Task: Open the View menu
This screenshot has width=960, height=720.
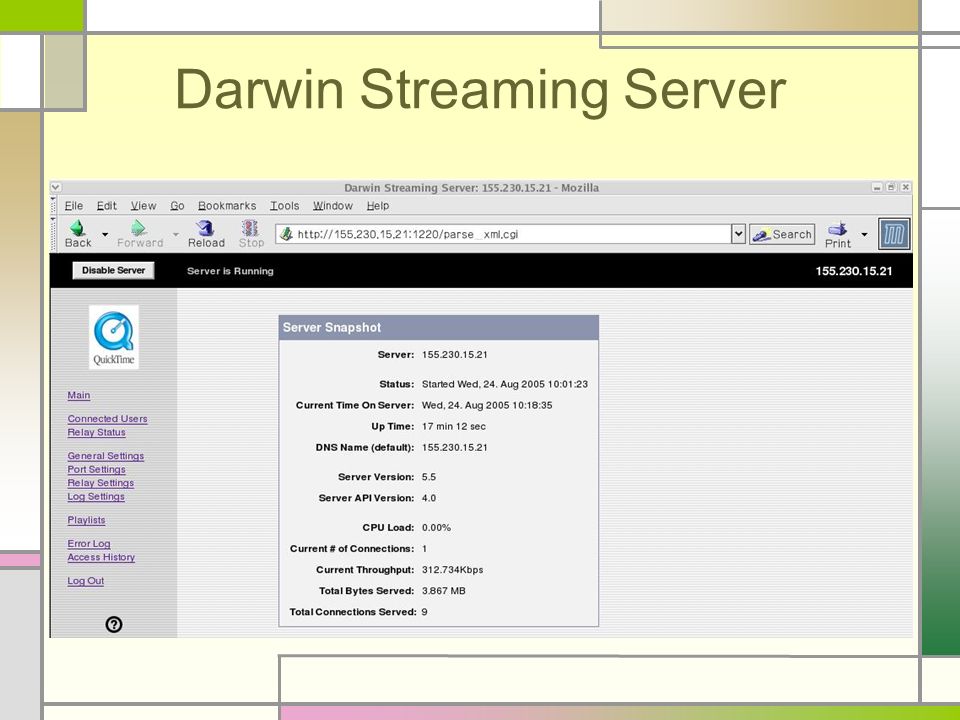Action: tap(143, 206)
